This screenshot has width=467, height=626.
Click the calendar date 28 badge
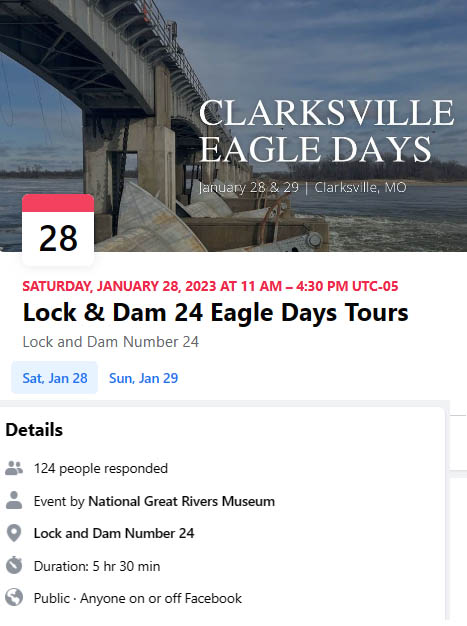click(58, 230)
